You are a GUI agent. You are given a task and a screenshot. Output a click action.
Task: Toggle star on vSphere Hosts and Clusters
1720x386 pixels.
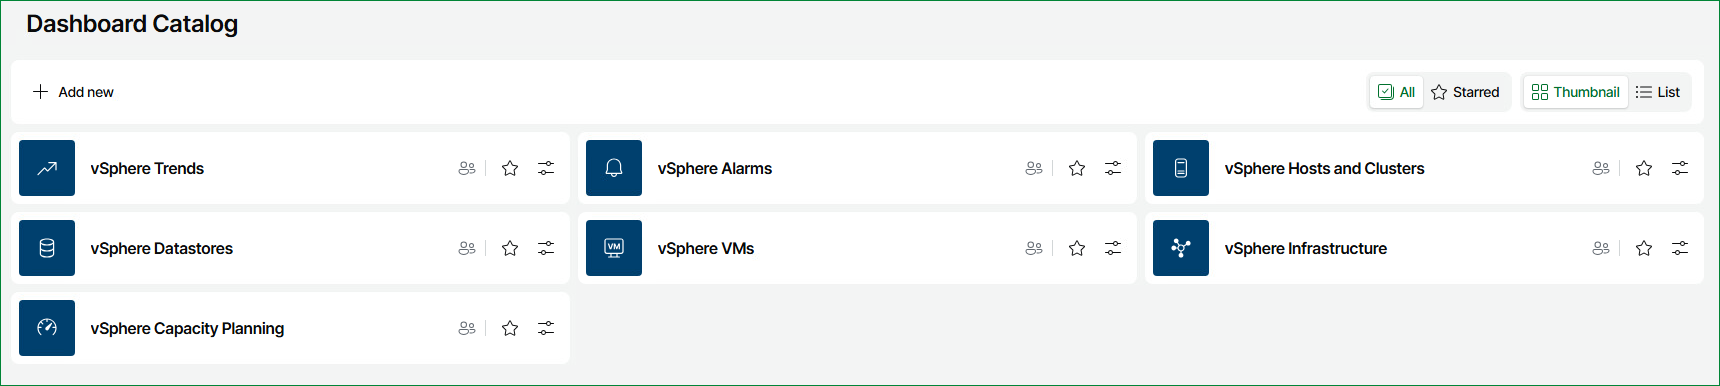pyautogui.click(x=1644, y=168)
